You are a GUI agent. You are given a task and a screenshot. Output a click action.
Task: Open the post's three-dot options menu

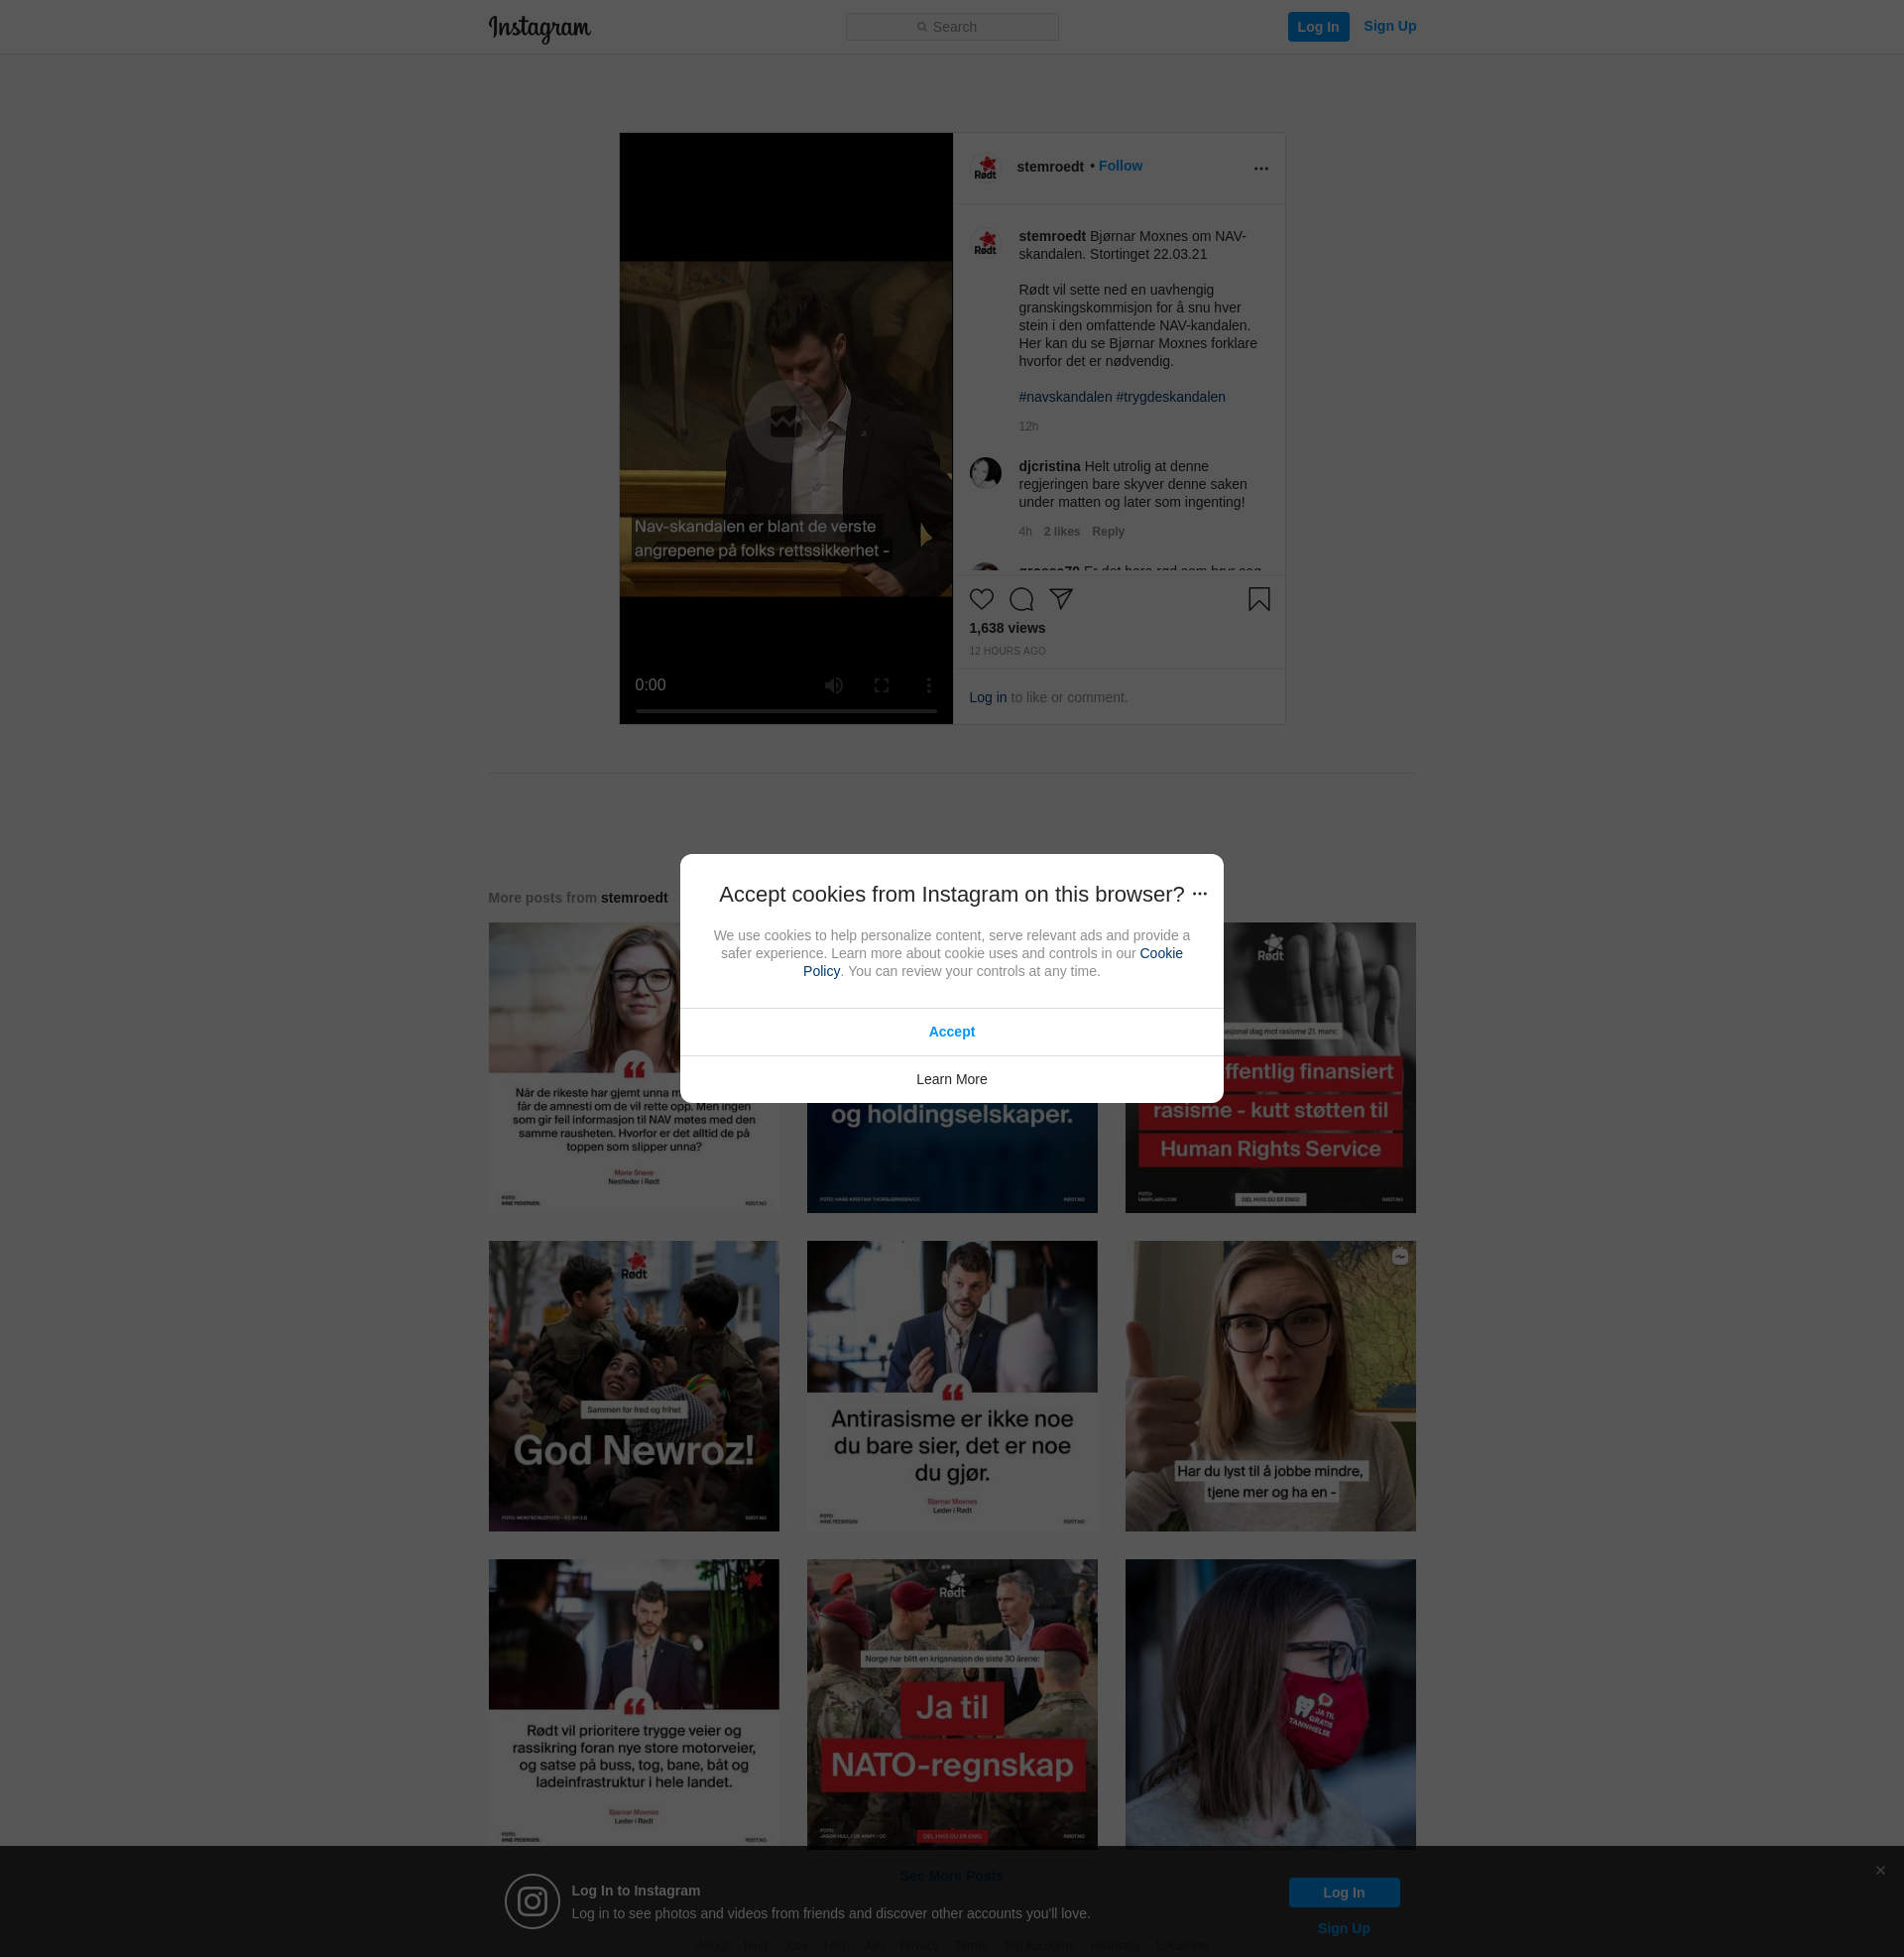1260,168
